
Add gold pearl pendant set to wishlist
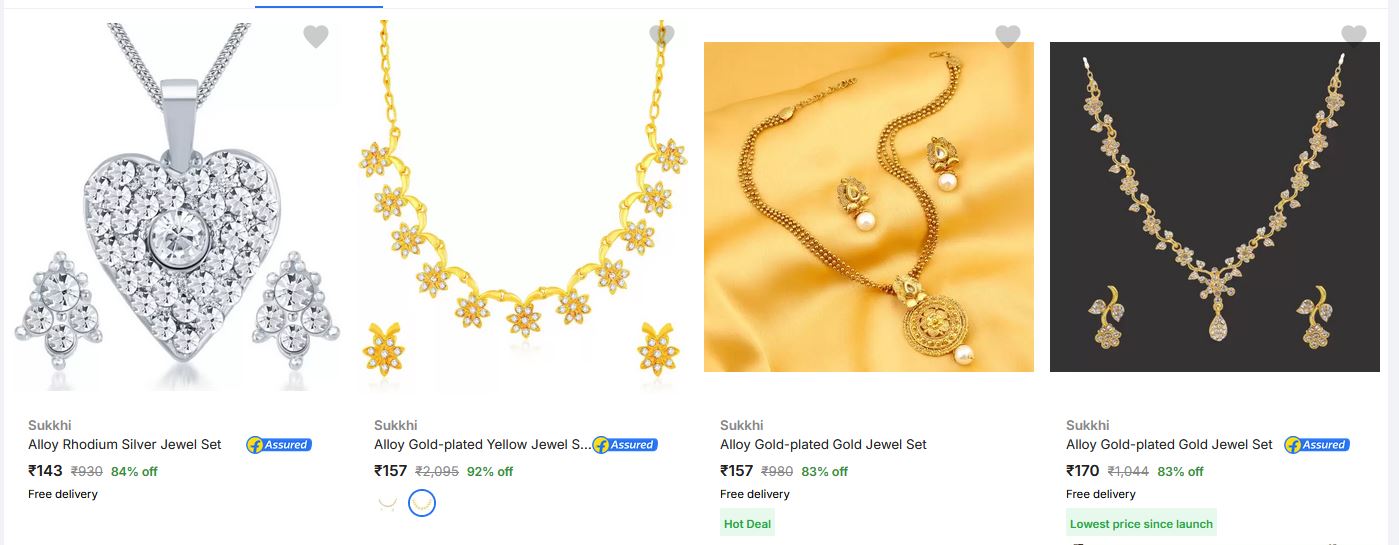(x=1008, y=36)
